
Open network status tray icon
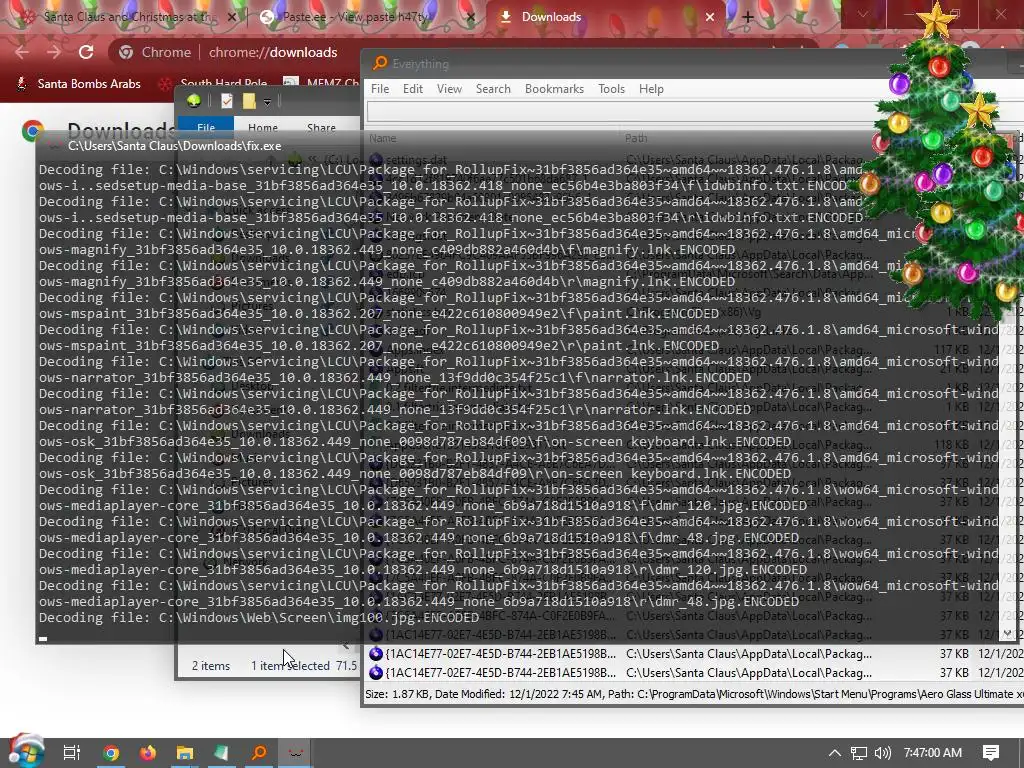point(859,753)
